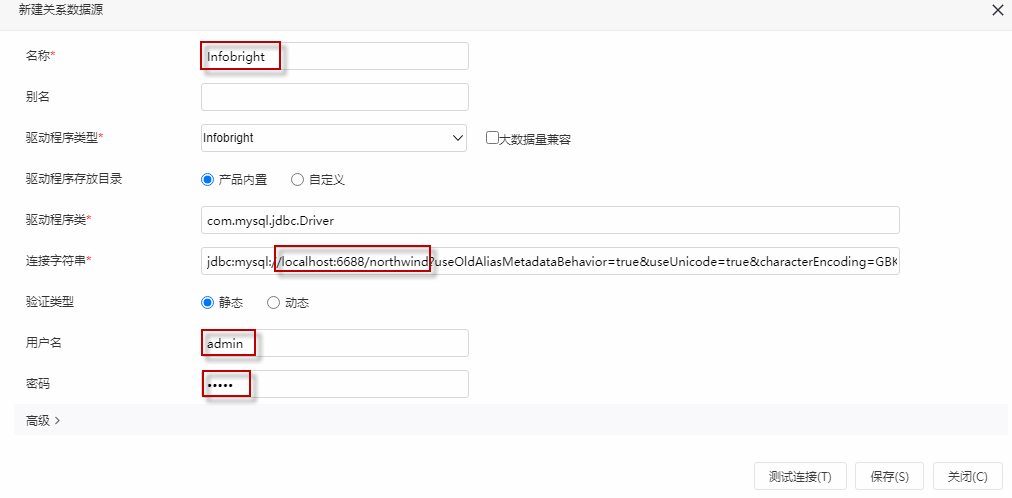Enable the 大数据量兼容 checkbox
The height and width of the screenshot is (498, 1012).
[492, 137]
